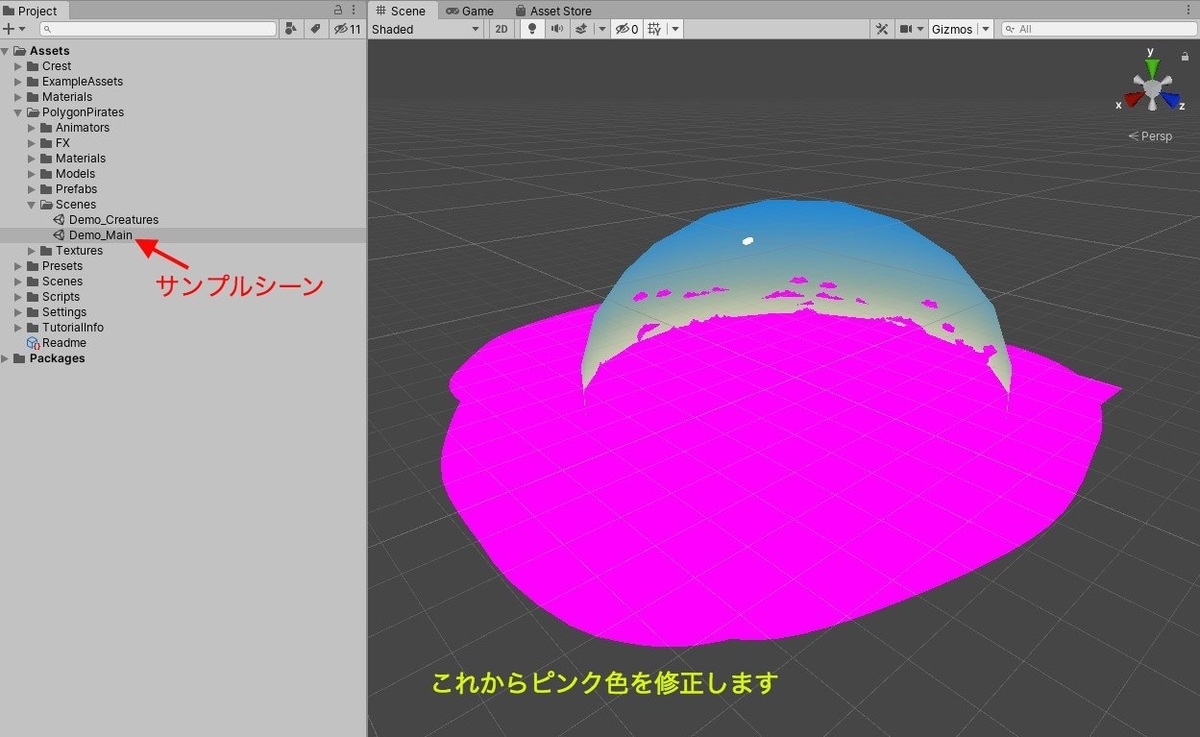Open the Gizmos dropdown arrow
The height and width of the screenshot is (737, 1200).
point(985,29)
